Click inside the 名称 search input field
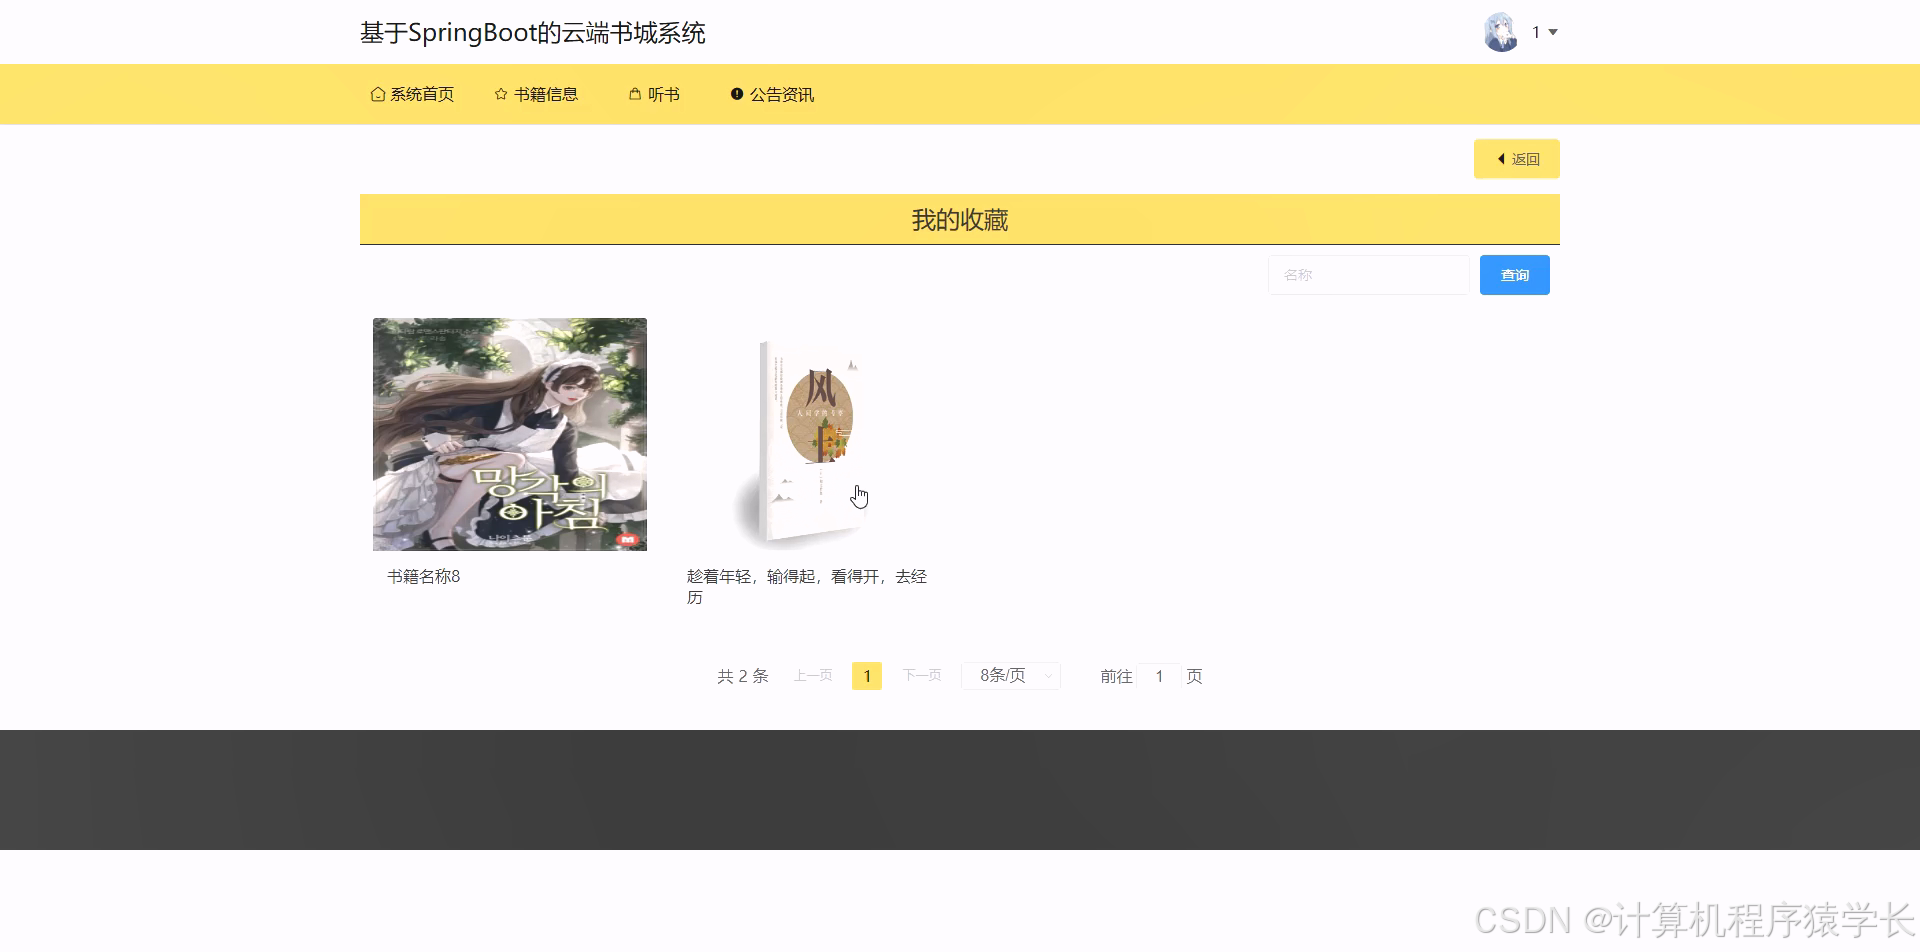The image size is (1920, 952). pos(1368,274)
